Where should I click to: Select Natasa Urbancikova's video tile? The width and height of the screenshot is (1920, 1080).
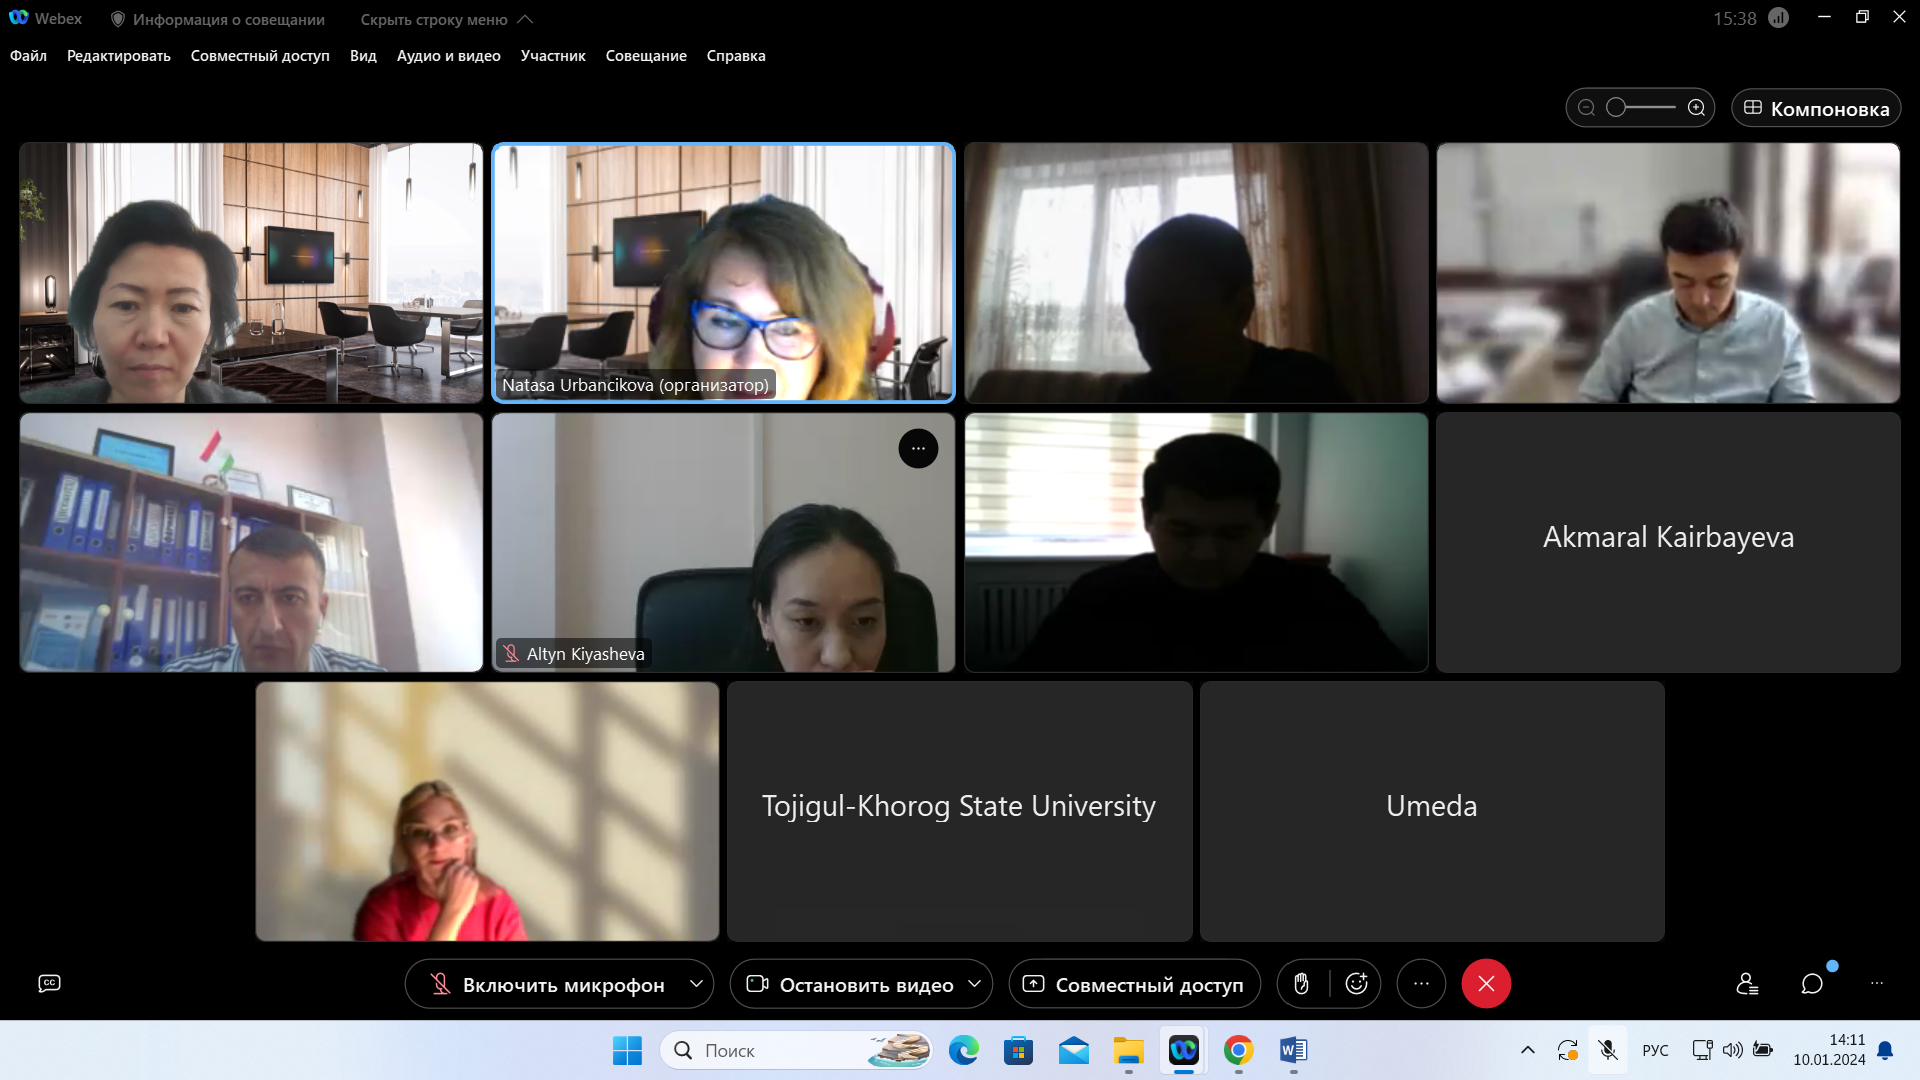[723, 272]
